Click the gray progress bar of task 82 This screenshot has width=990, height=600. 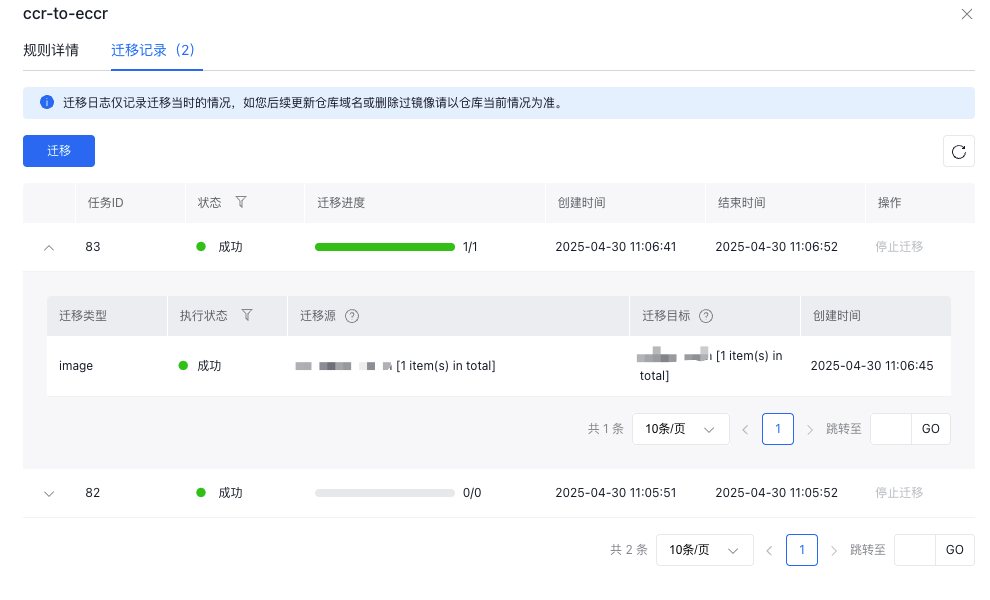[385, 493]
